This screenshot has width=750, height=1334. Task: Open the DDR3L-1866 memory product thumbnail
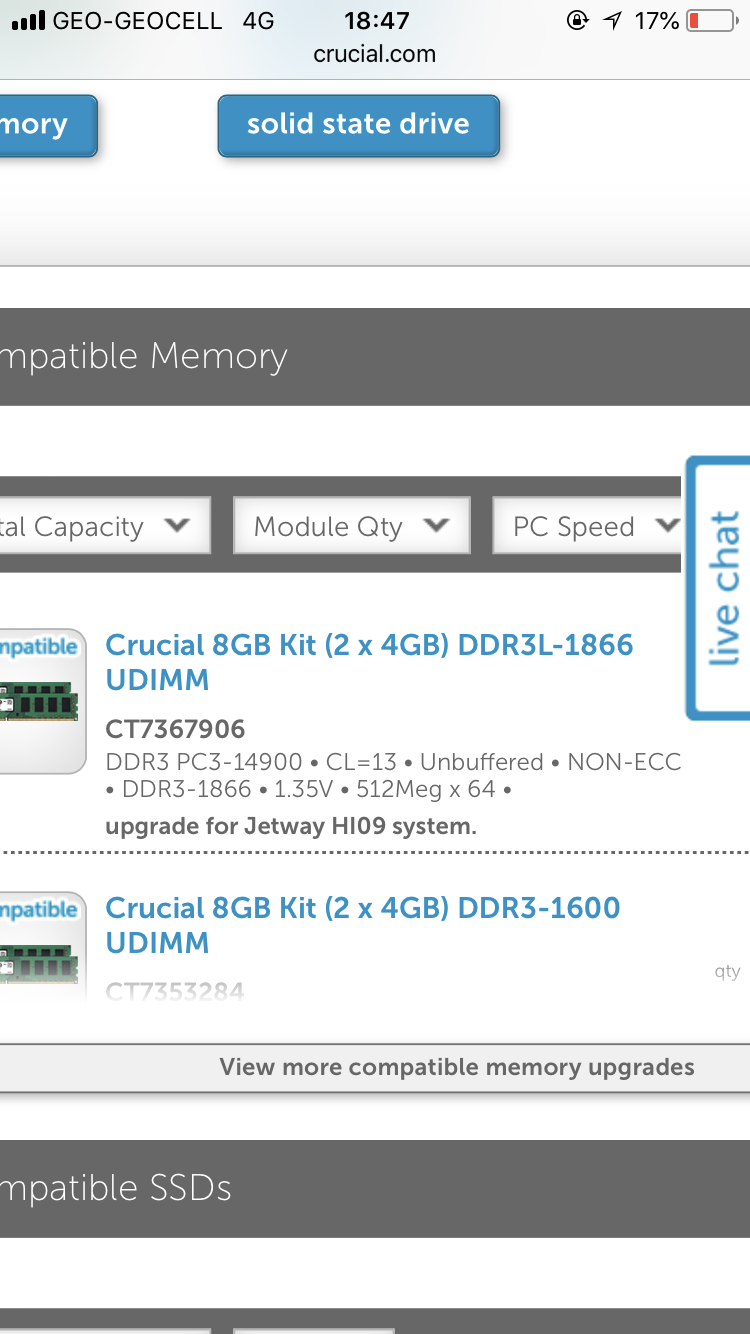[x=42, y=700]
